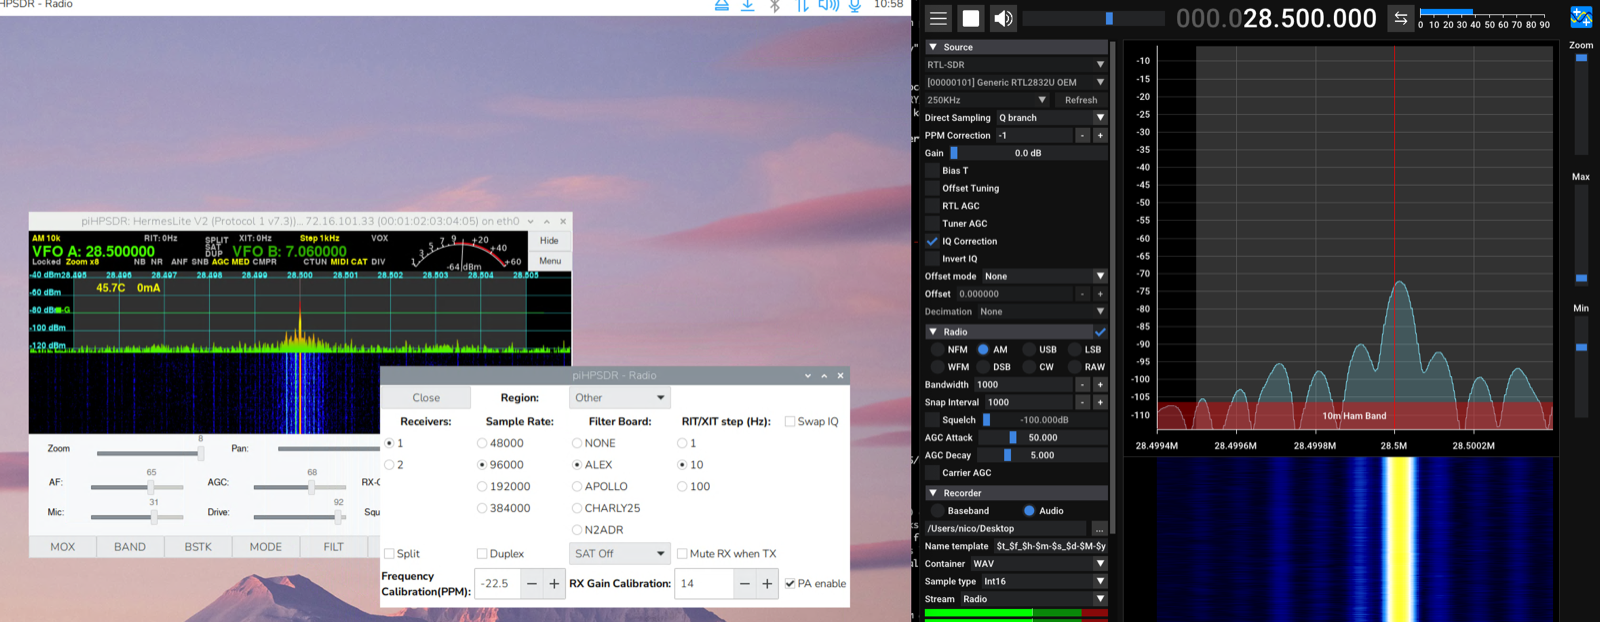
Task: Click the Gain slider in Source panel
Action: (1027, 153)
